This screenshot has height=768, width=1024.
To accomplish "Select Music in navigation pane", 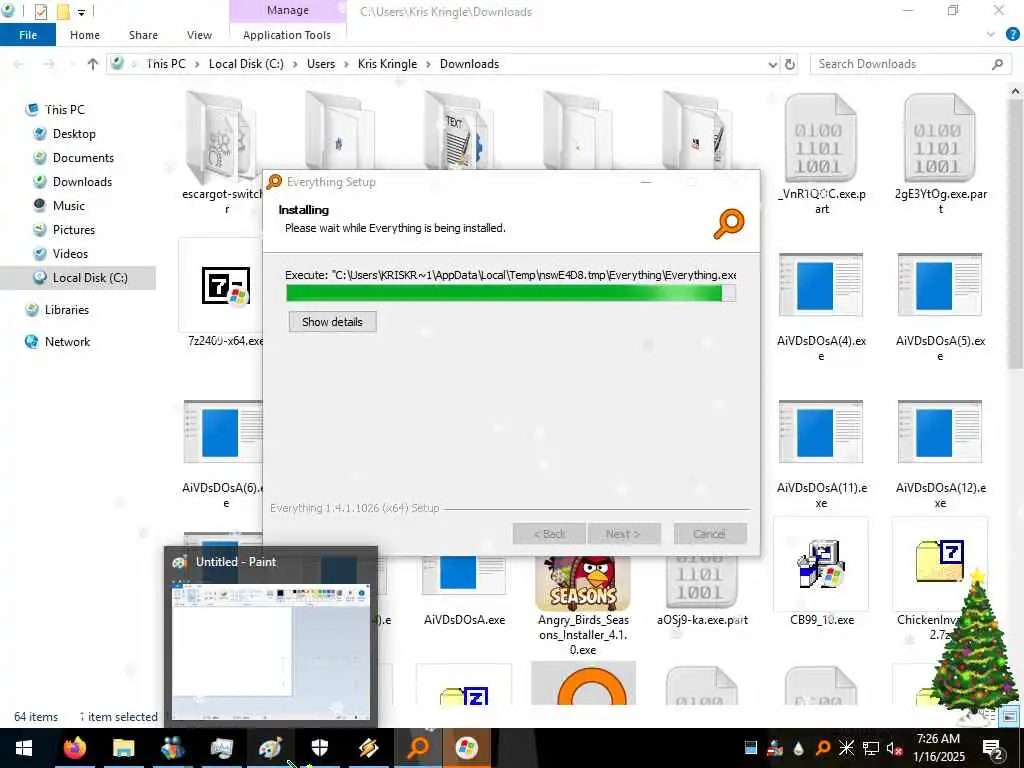I will (x=69, y=206).
